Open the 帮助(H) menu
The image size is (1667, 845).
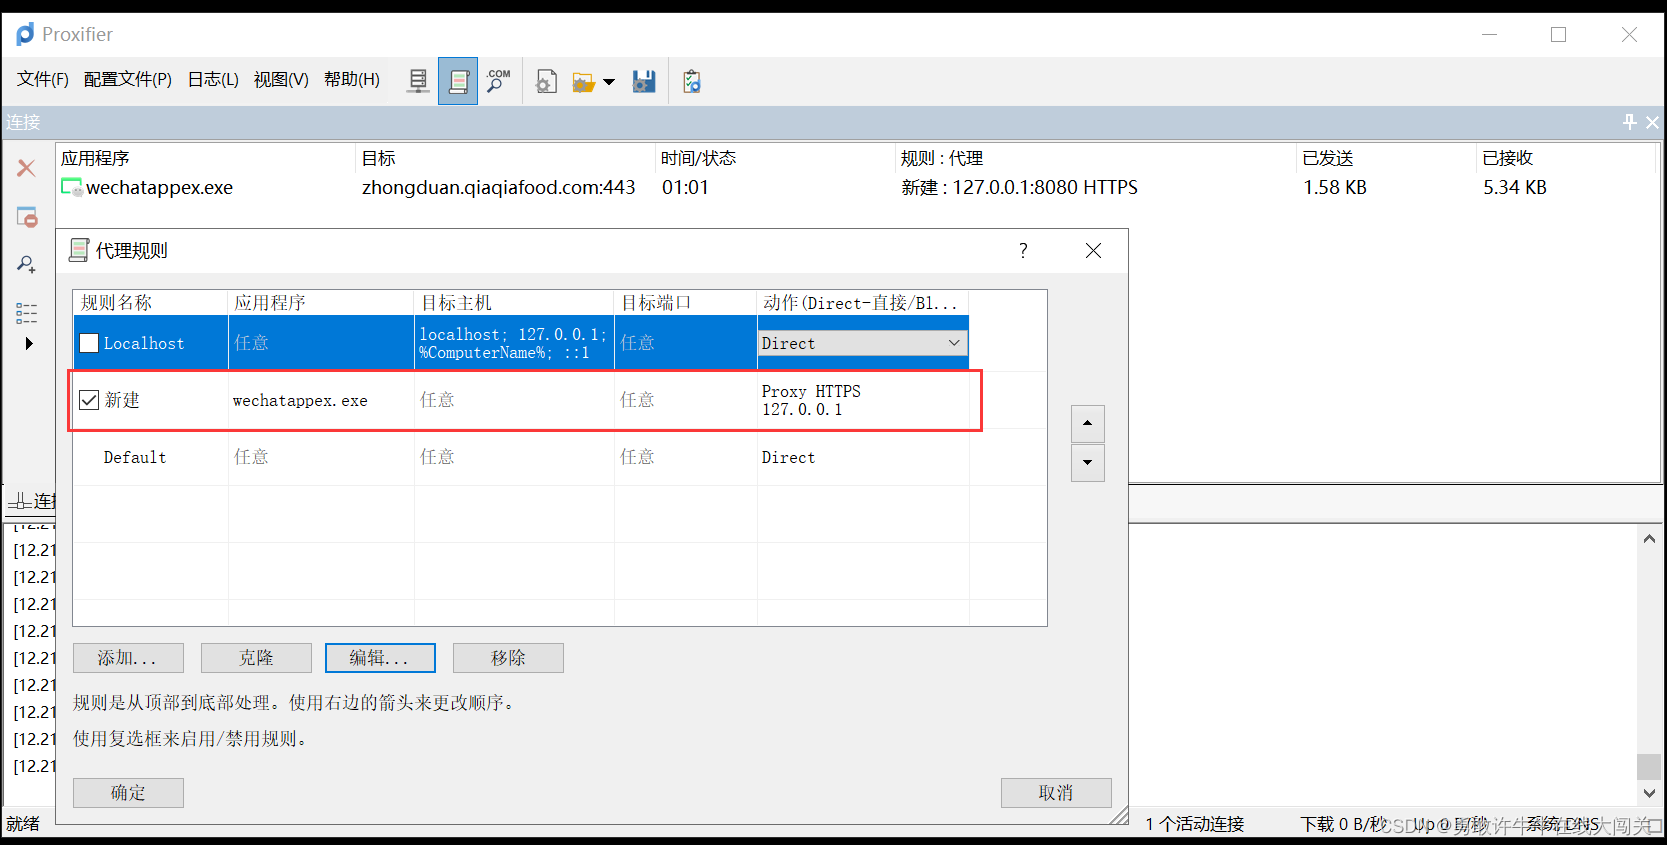coord(352,79)
